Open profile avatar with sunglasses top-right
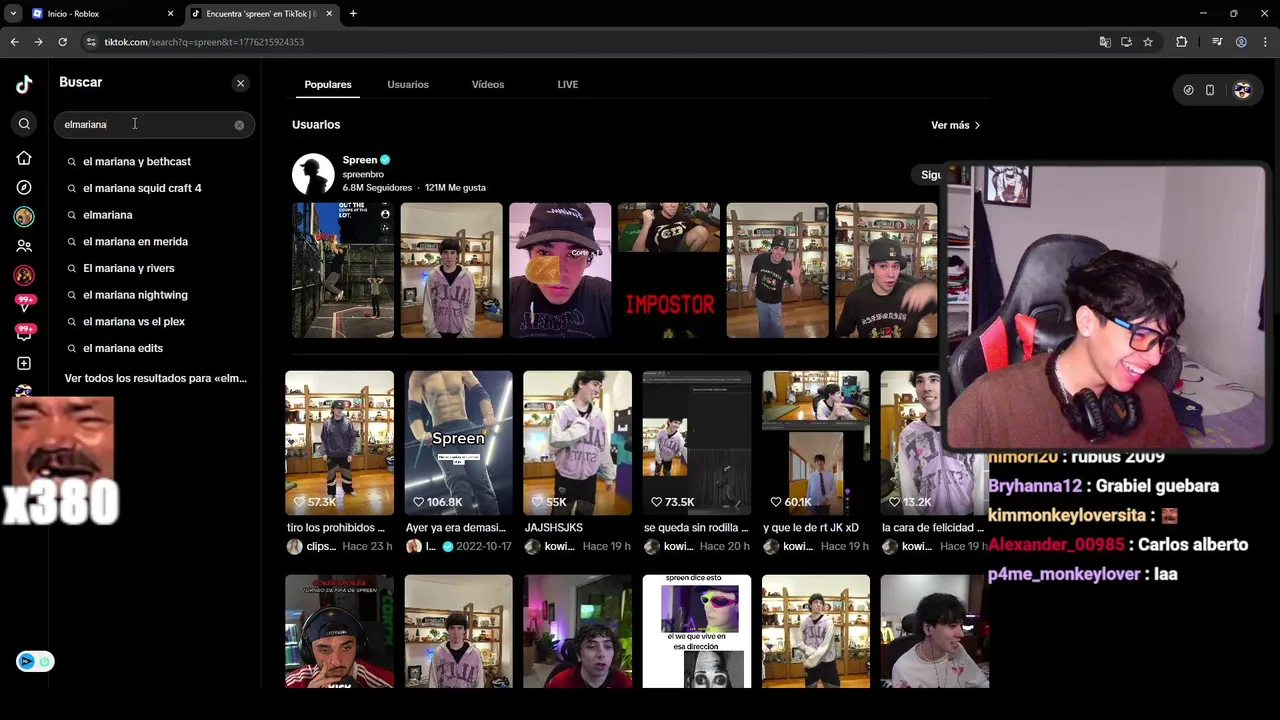The image size is (1280, 720). coord(1242,90)
